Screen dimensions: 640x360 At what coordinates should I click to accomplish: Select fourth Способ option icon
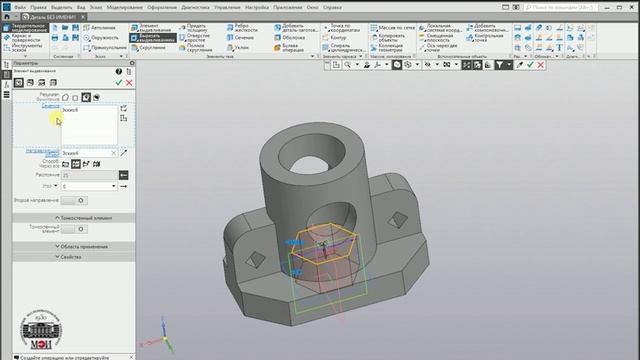click(96, 164)
